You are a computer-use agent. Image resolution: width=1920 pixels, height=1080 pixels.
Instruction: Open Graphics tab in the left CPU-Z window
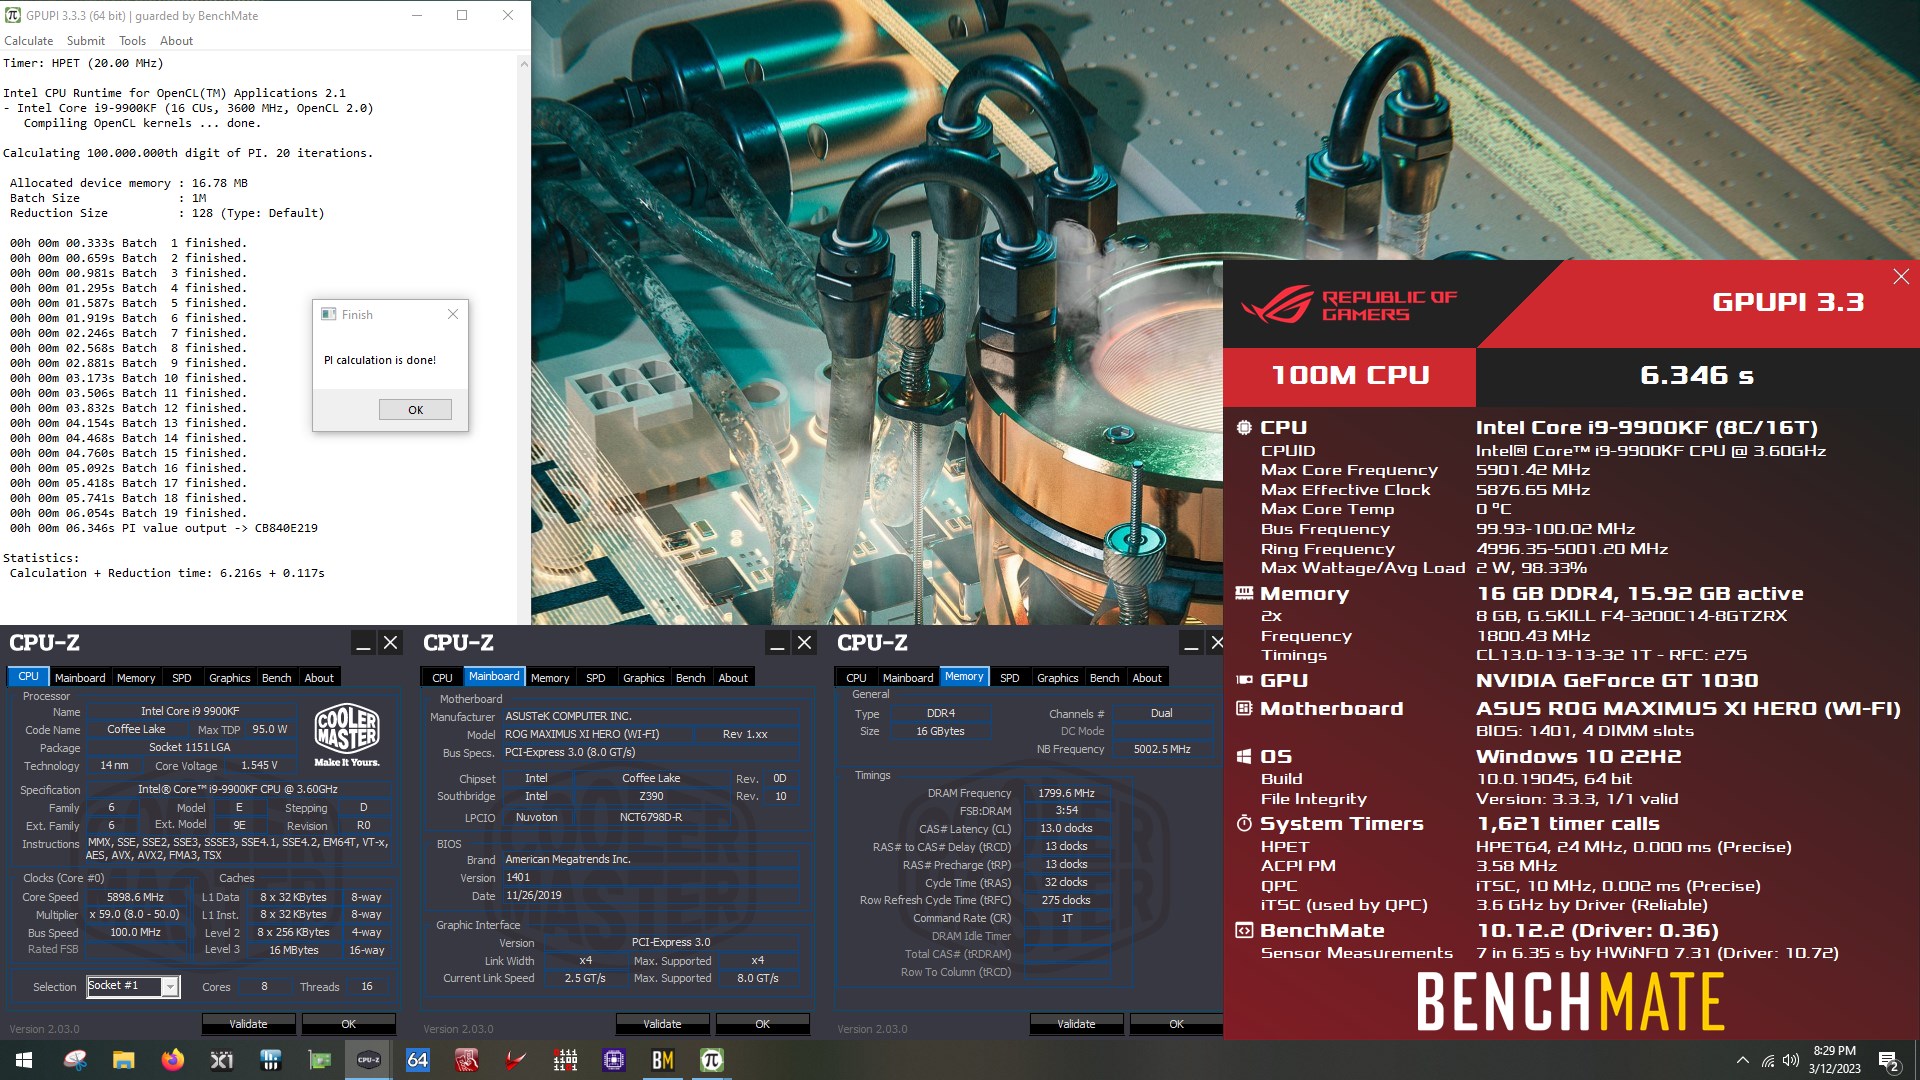[230, 678]
